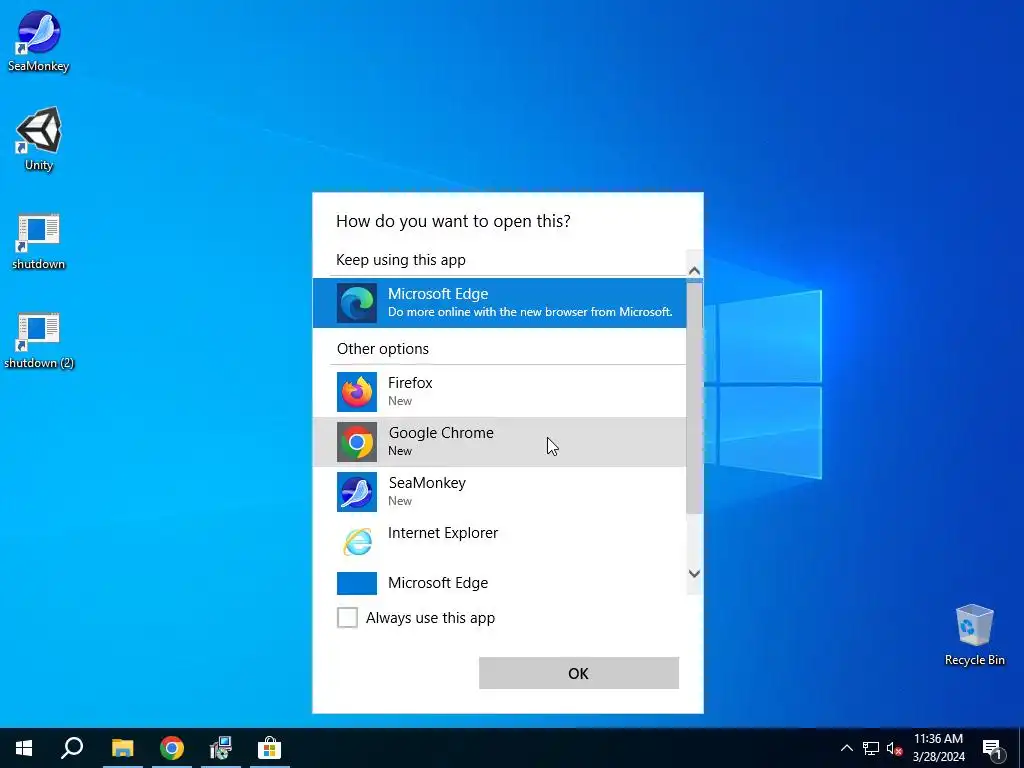Open Google Chrome from the taskbar
Image resolution: width=1024 pixels, height=768 pixels.
pos(172,748)
